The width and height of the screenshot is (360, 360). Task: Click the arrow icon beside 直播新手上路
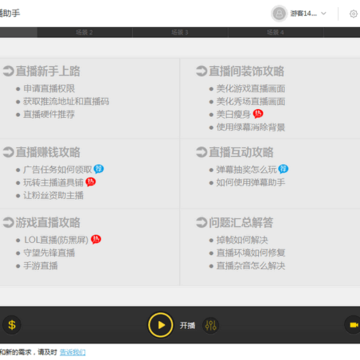point(8,71)
